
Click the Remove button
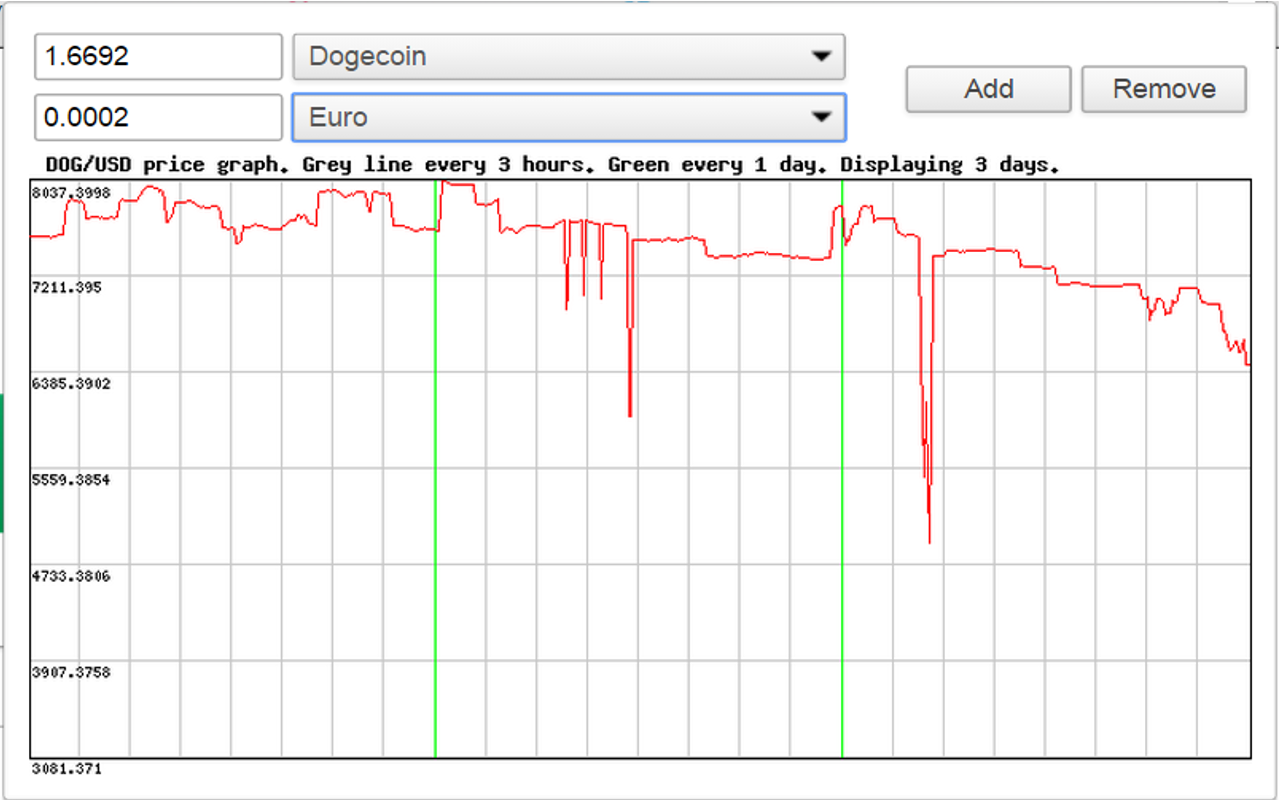pyautogui.click(x=1164, y=89)
